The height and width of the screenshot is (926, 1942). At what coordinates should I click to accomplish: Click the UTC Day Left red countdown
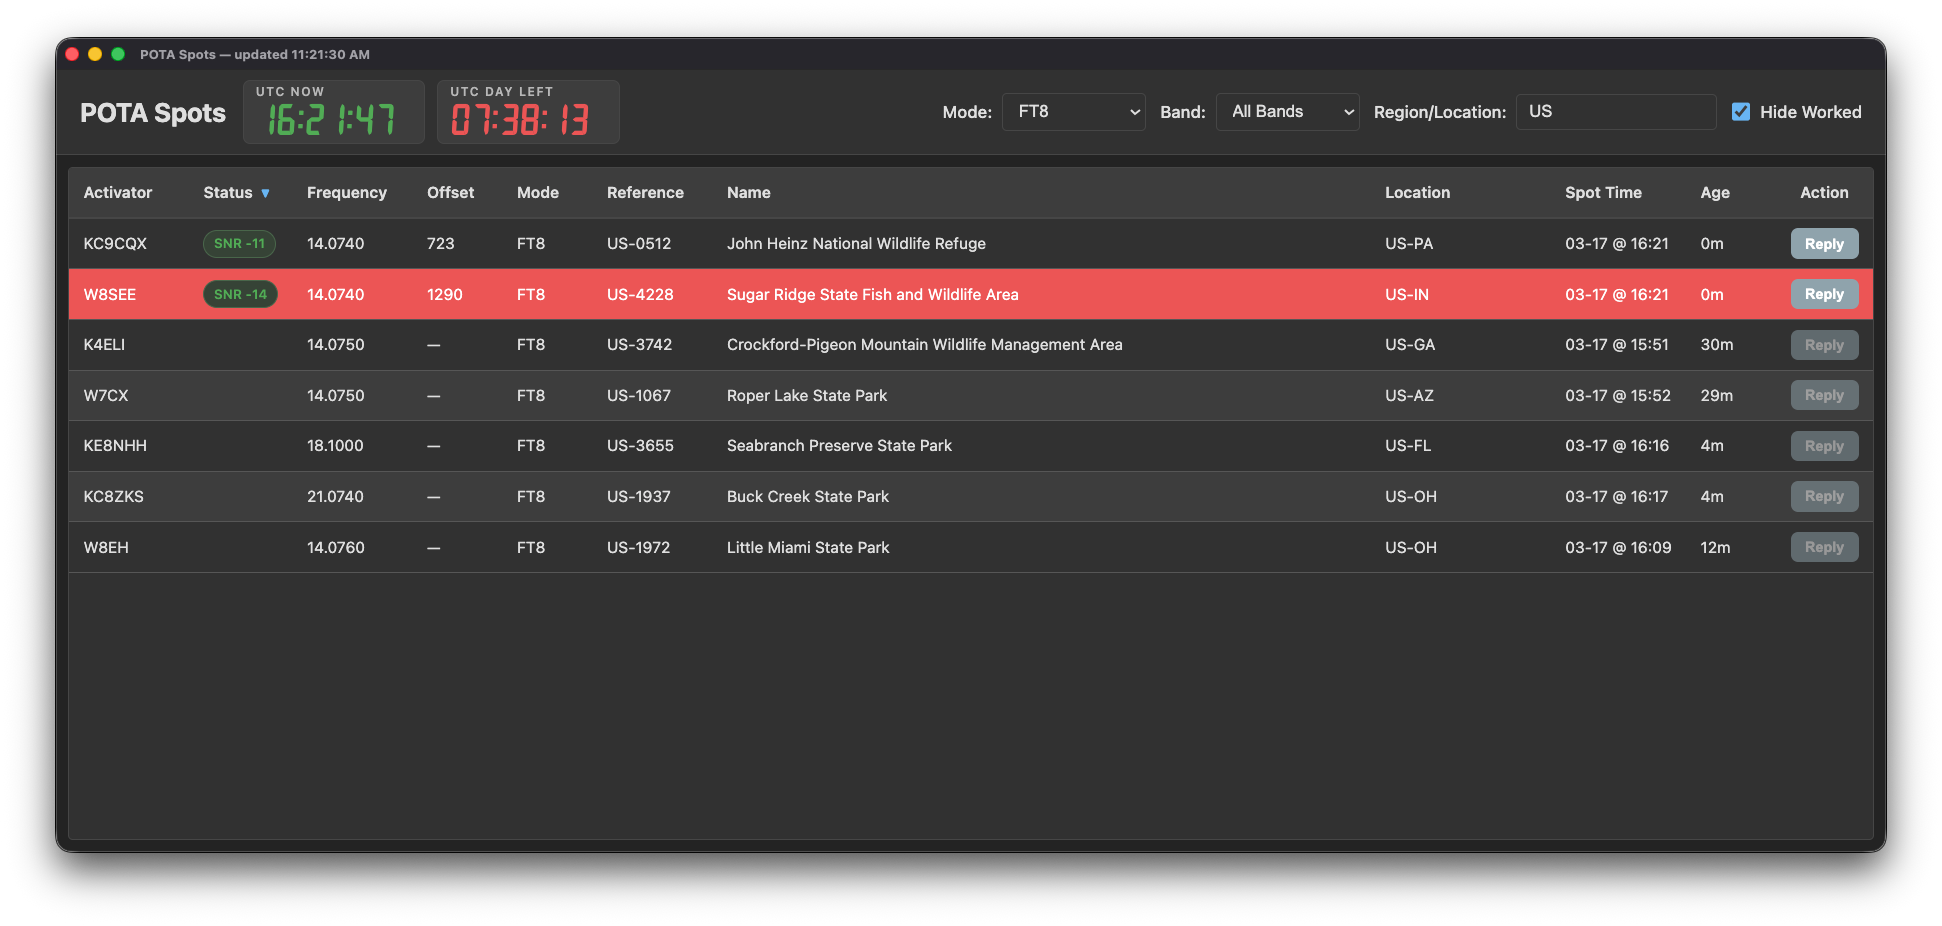pyautogui.click(x=520, y=120)
